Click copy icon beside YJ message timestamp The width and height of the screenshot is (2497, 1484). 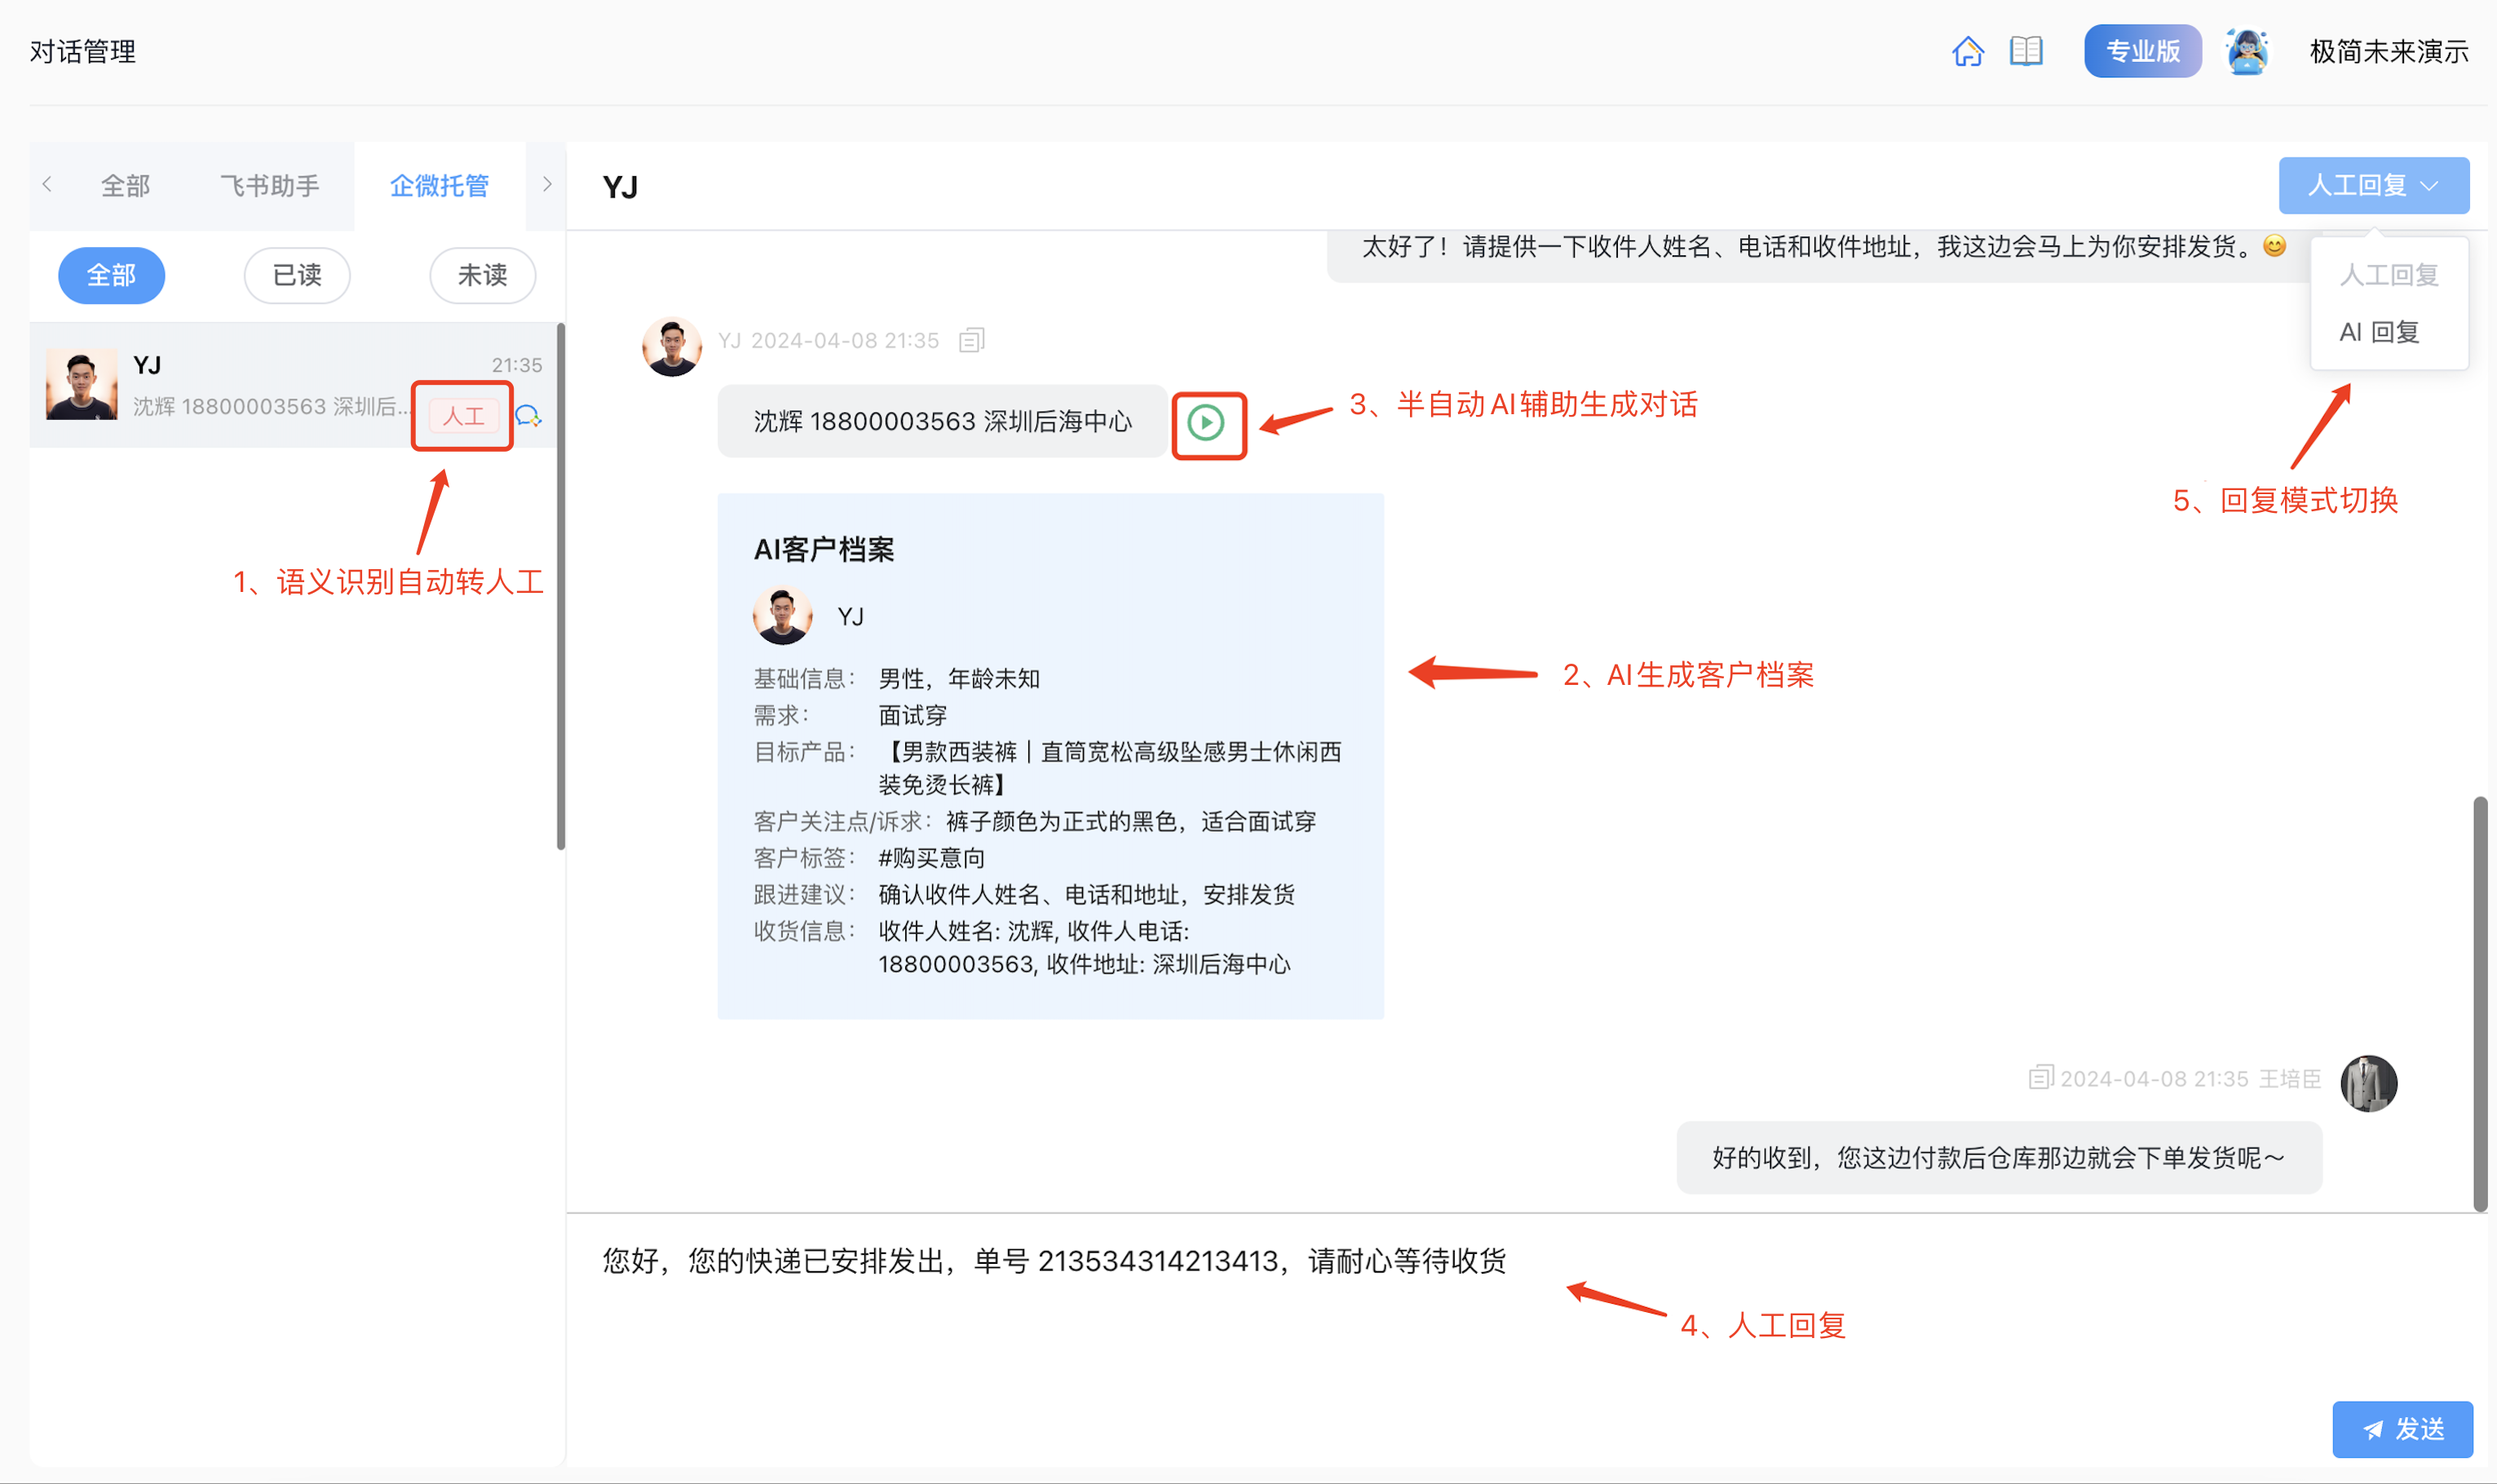tap(971, 341)
